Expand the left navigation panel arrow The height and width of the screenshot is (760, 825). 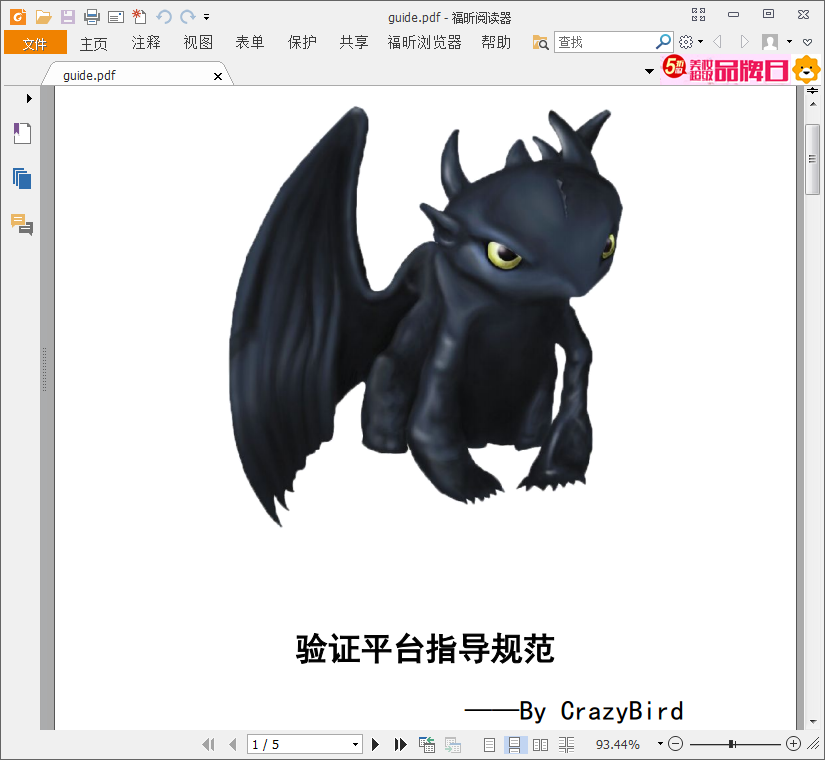pos(29,98)
